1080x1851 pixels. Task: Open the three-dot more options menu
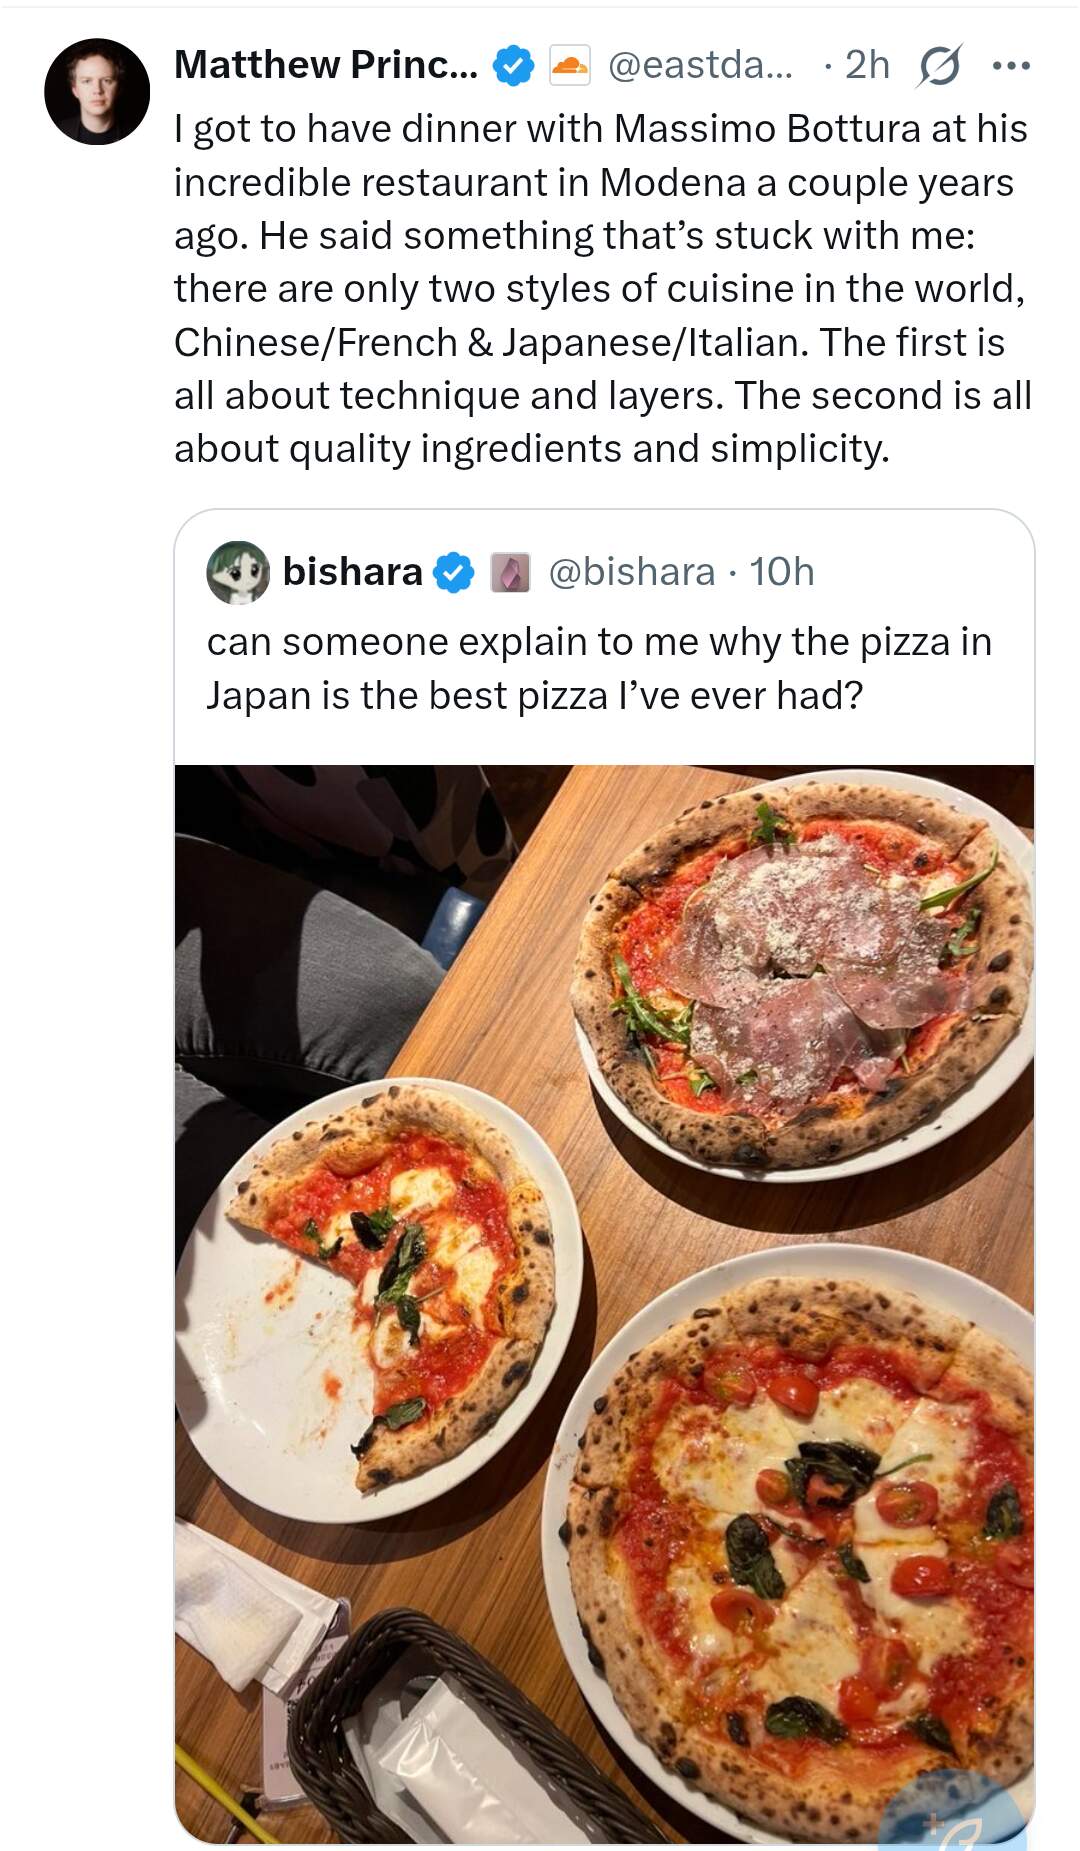(x=1011, y=66)
